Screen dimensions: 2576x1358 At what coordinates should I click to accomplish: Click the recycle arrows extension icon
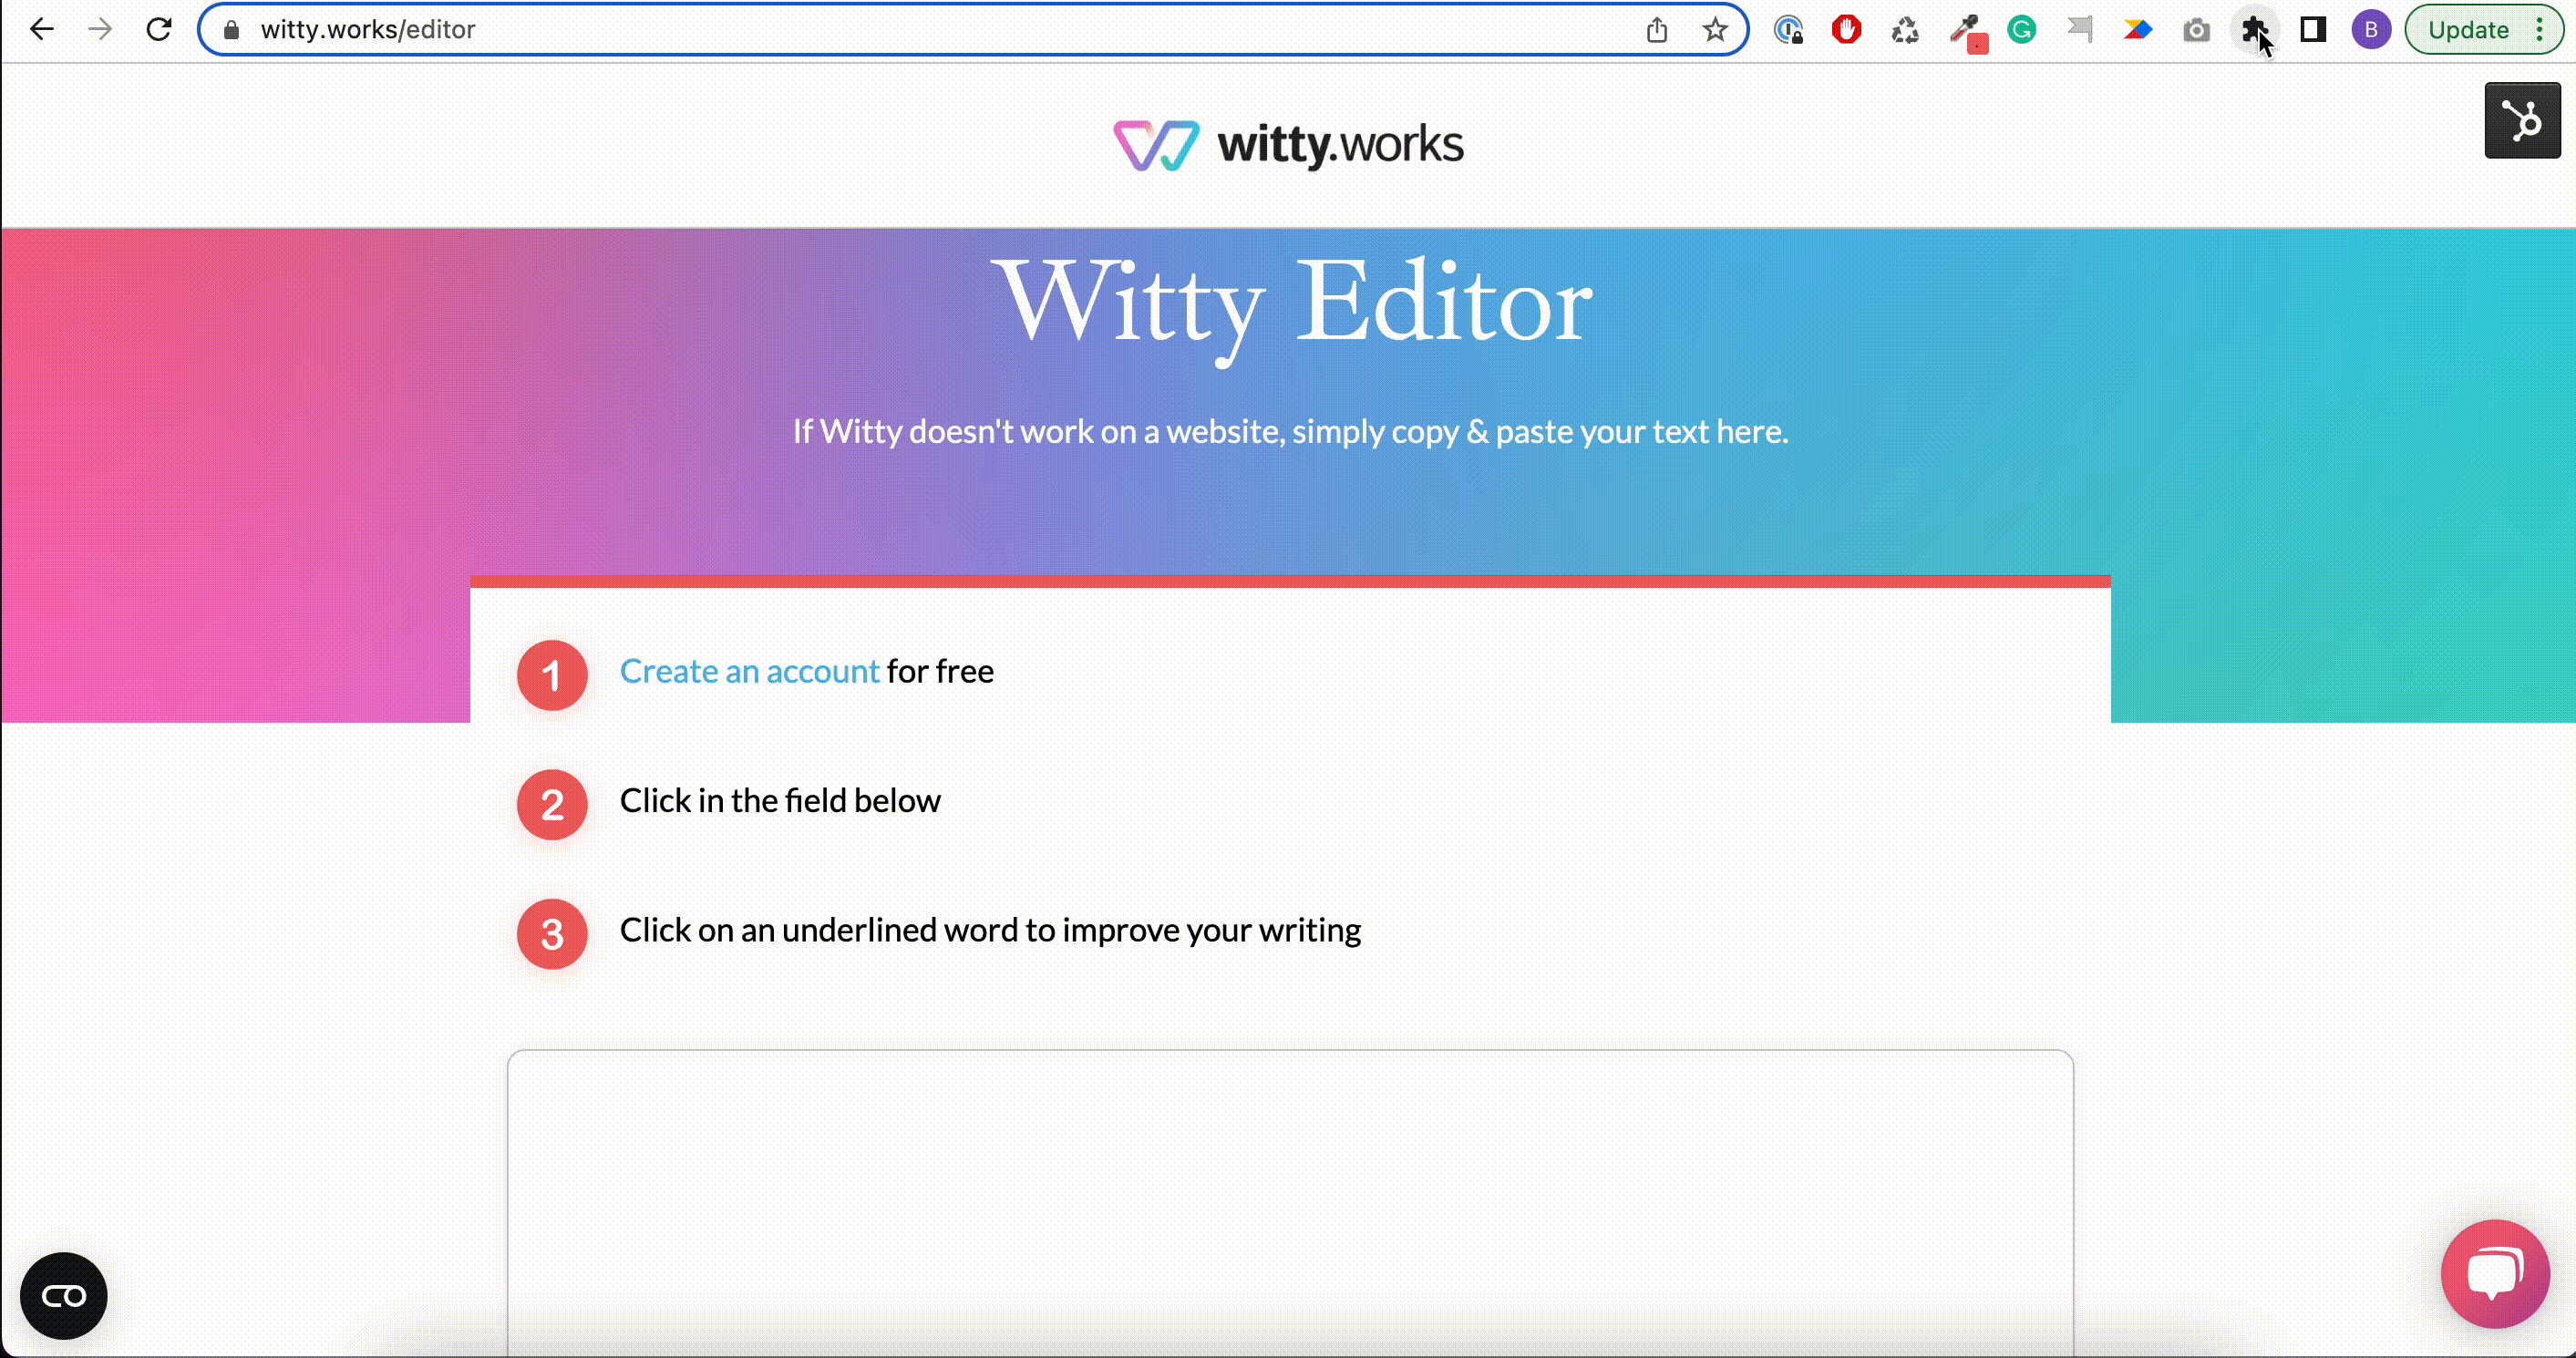pyautogui.click(x=1905, y=30)
